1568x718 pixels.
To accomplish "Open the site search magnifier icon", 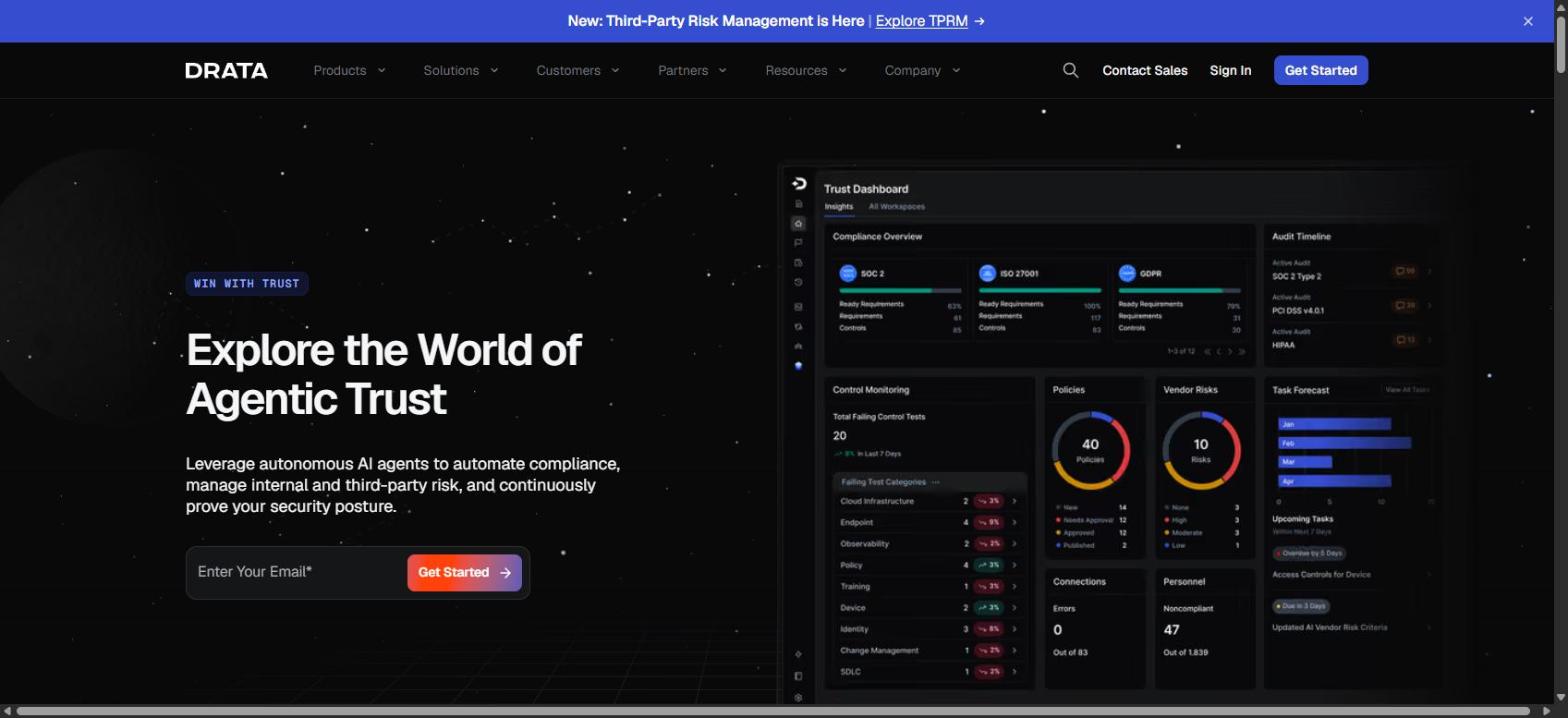I will pyautogui.click(x=1070, y=70).
